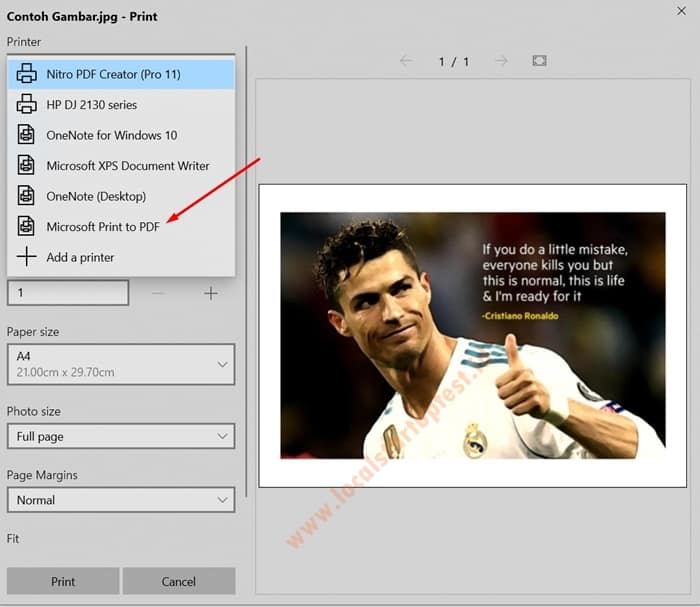Choose Add a printer entry
This screenshot has height=607, width=700.
[x=121, y=257]
